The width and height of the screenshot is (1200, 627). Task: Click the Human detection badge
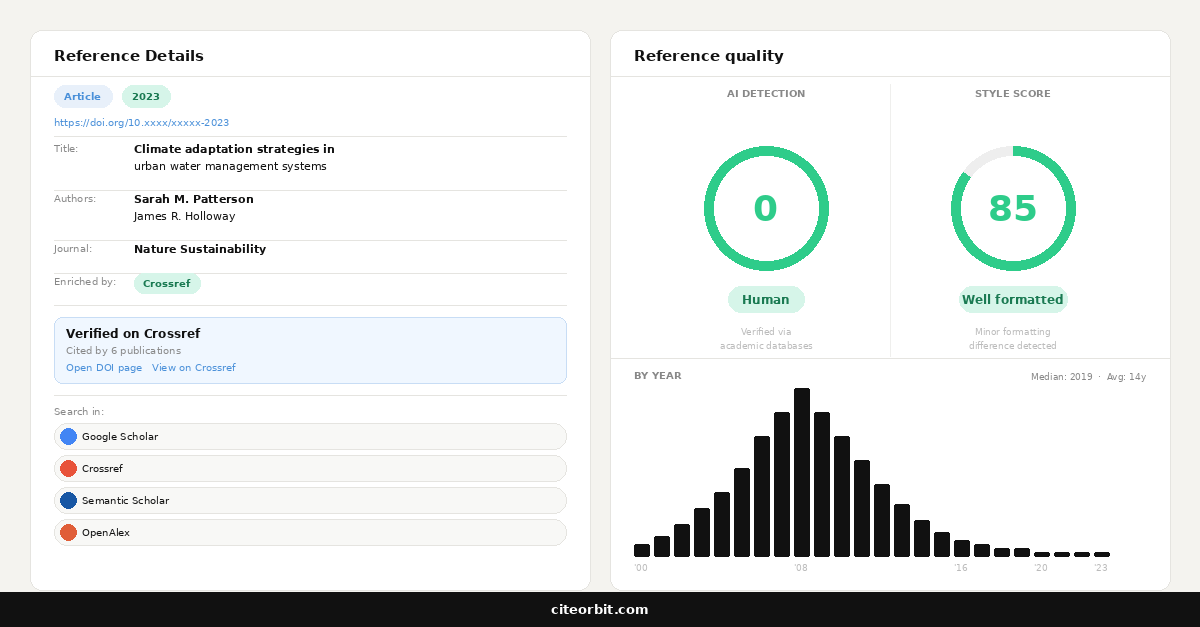(766, 299)
